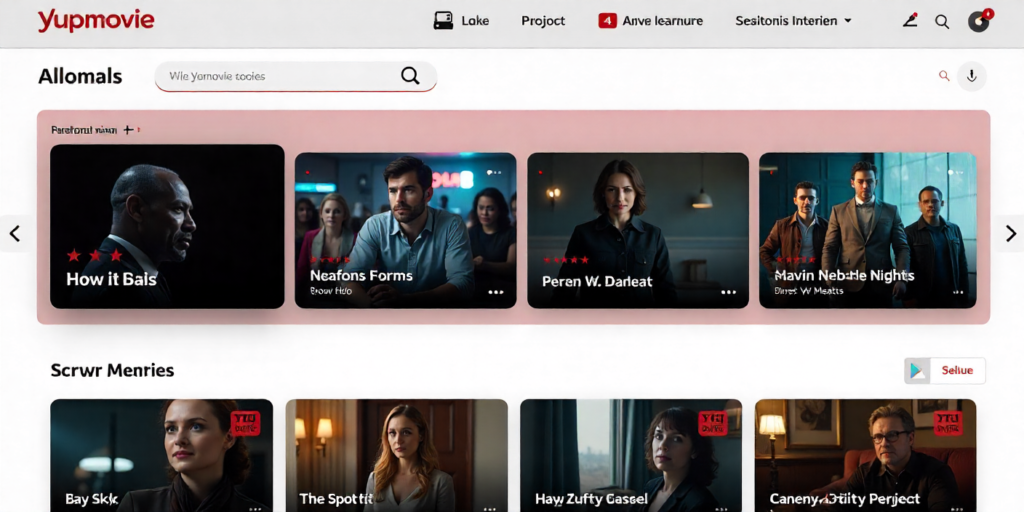Open the Bay Skk movie thumbnail
1024x512 pixels.
(161, 455)
